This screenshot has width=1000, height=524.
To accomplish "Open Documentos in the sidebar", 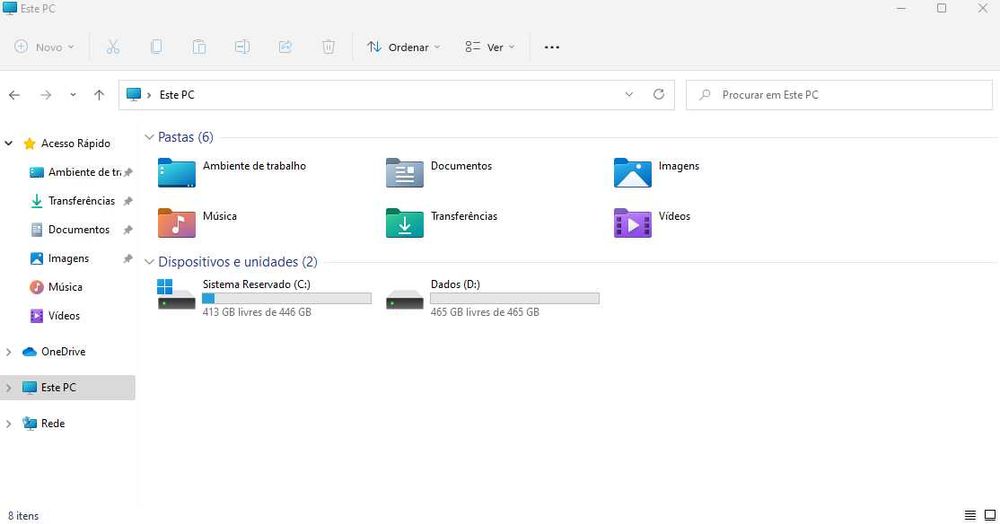I will point(70,229).
